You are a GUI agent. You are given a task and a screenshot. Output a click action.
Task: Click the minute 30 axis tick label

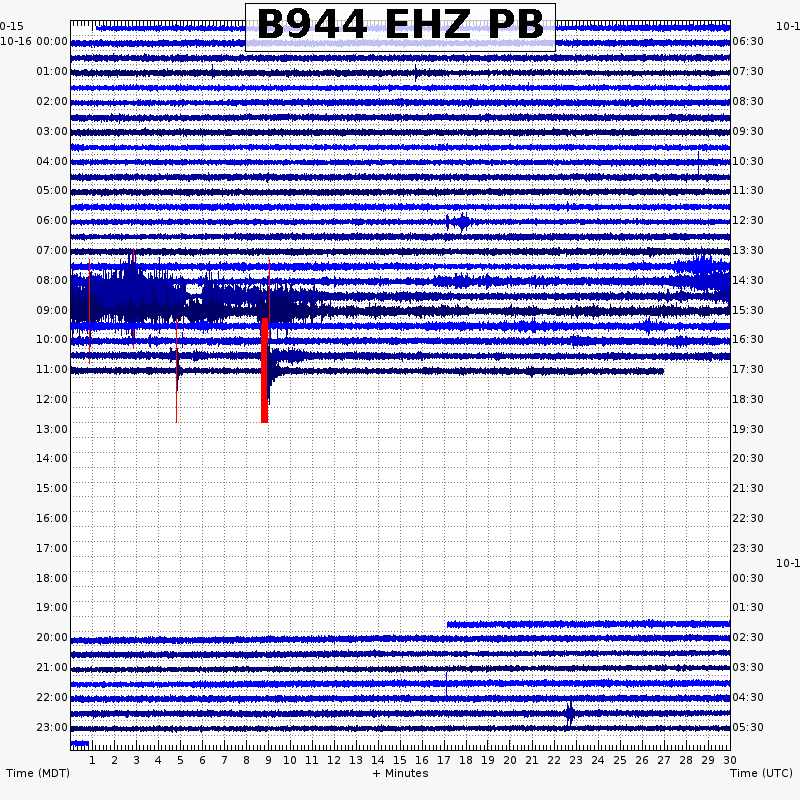coord(730,760)
